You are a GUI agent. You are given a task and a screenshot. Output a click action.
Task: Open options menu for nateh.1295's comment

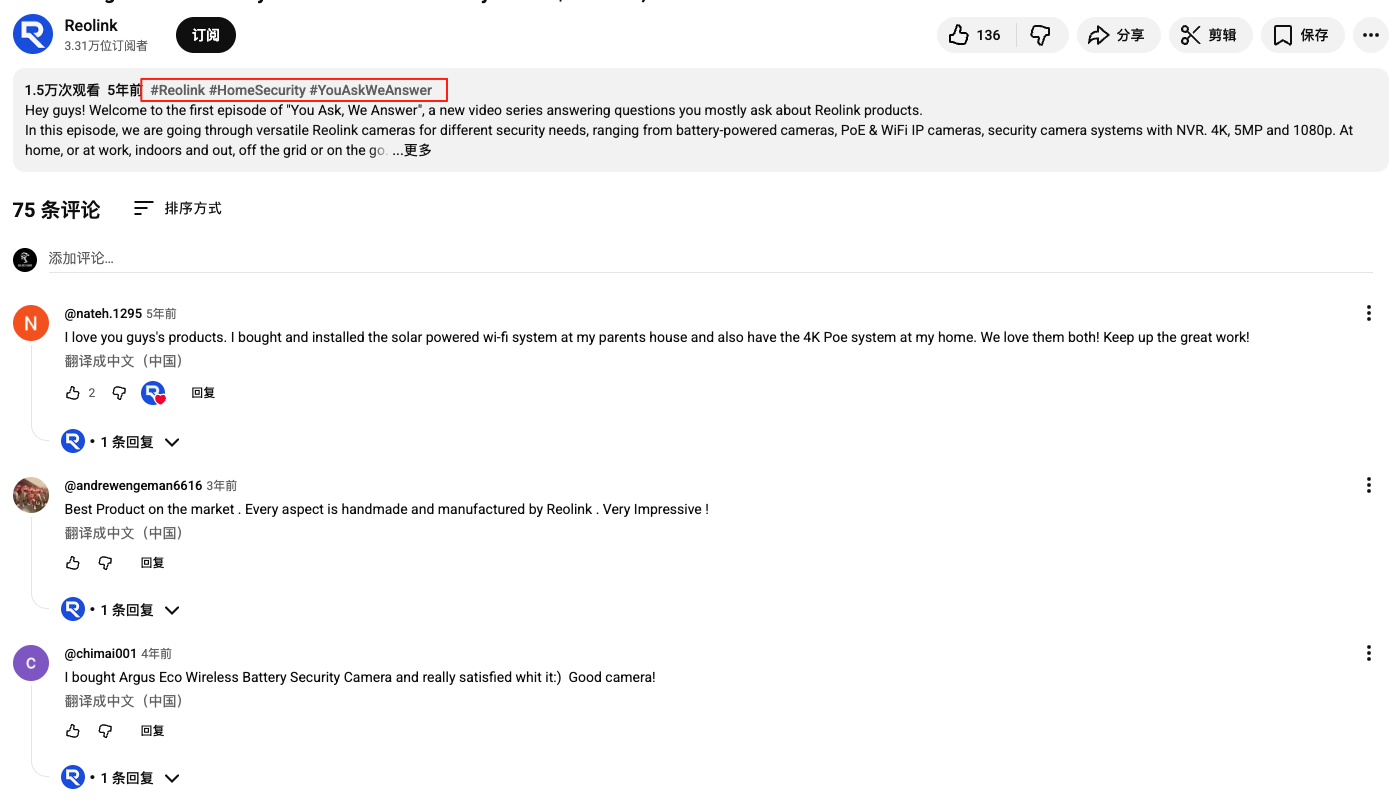click(1369, 313)
